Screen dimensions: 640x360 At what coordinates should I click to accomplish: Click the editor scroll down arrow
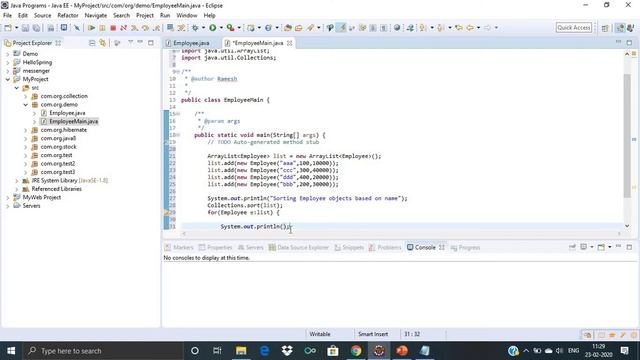[x=627, y=226]
